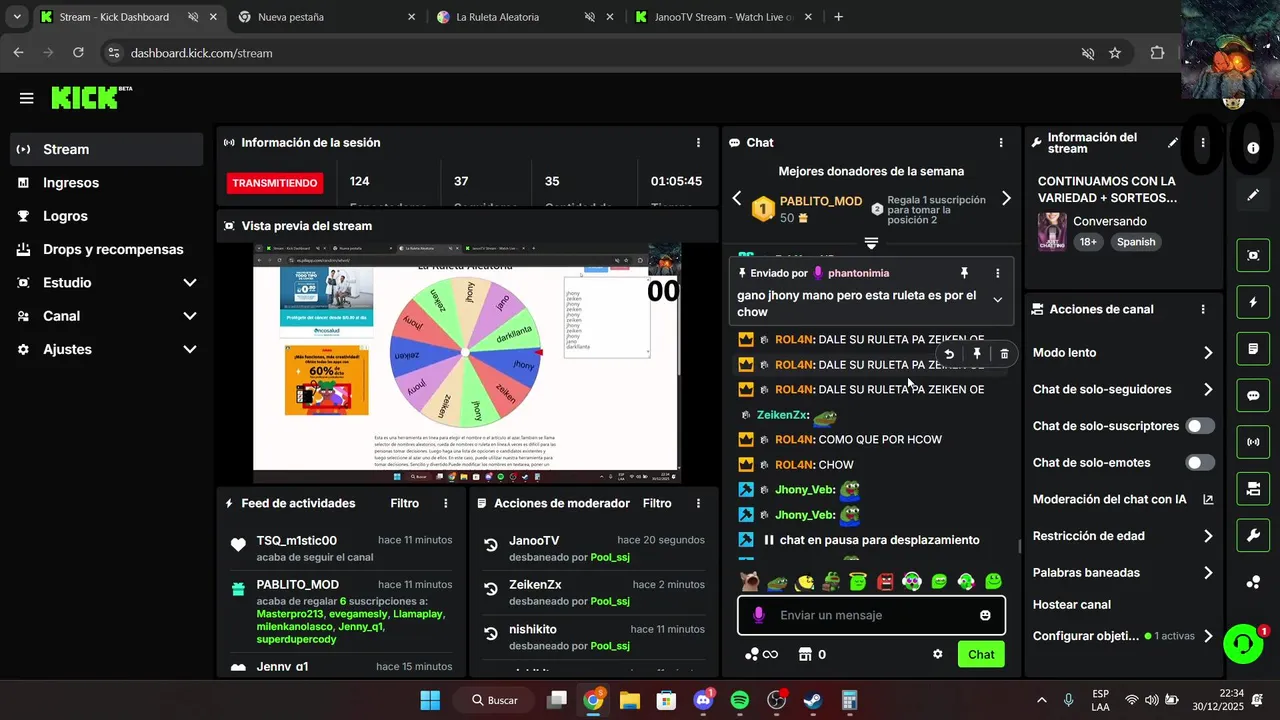
Task: Show previous top donor with left arrow
Action: [737, 198]
